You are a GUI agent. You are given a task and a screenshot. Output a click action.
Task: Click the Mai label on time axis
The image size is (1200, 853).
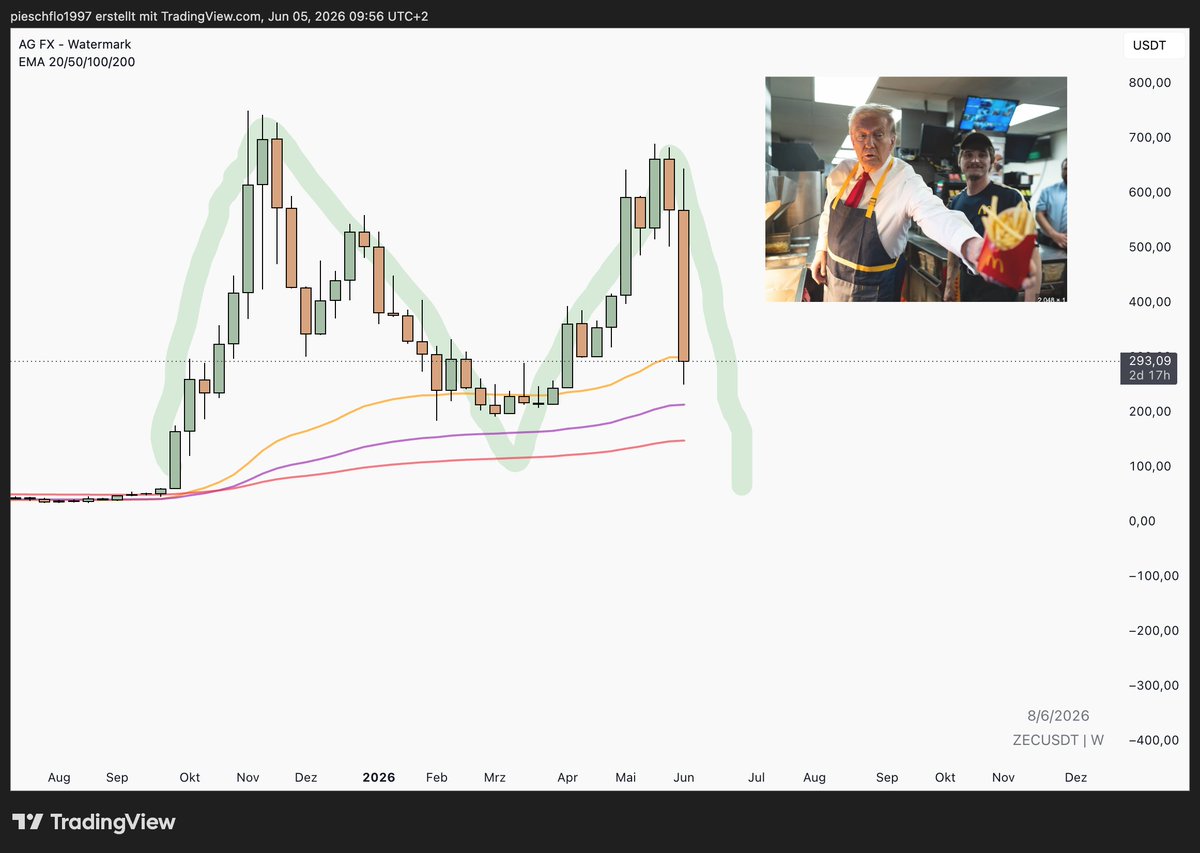[x=626, y=777]
